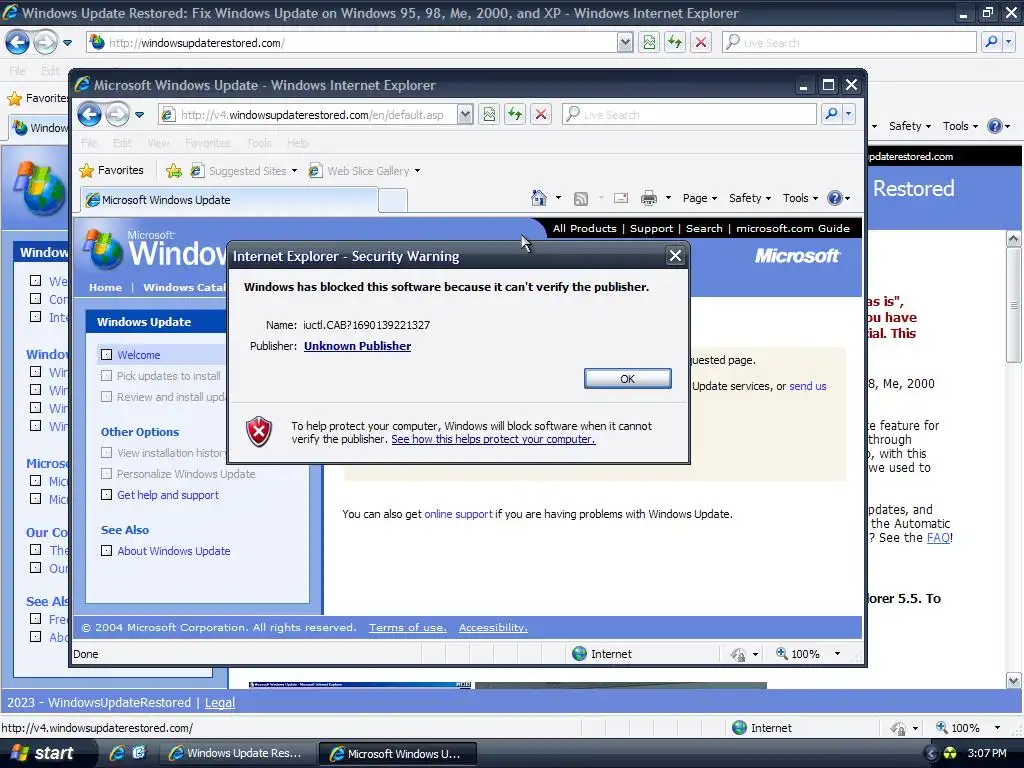This screenshot has width=1024, height=768.
Task: Open Accessibility footer link
Action: pyautogui.click(x=493, y=628)
